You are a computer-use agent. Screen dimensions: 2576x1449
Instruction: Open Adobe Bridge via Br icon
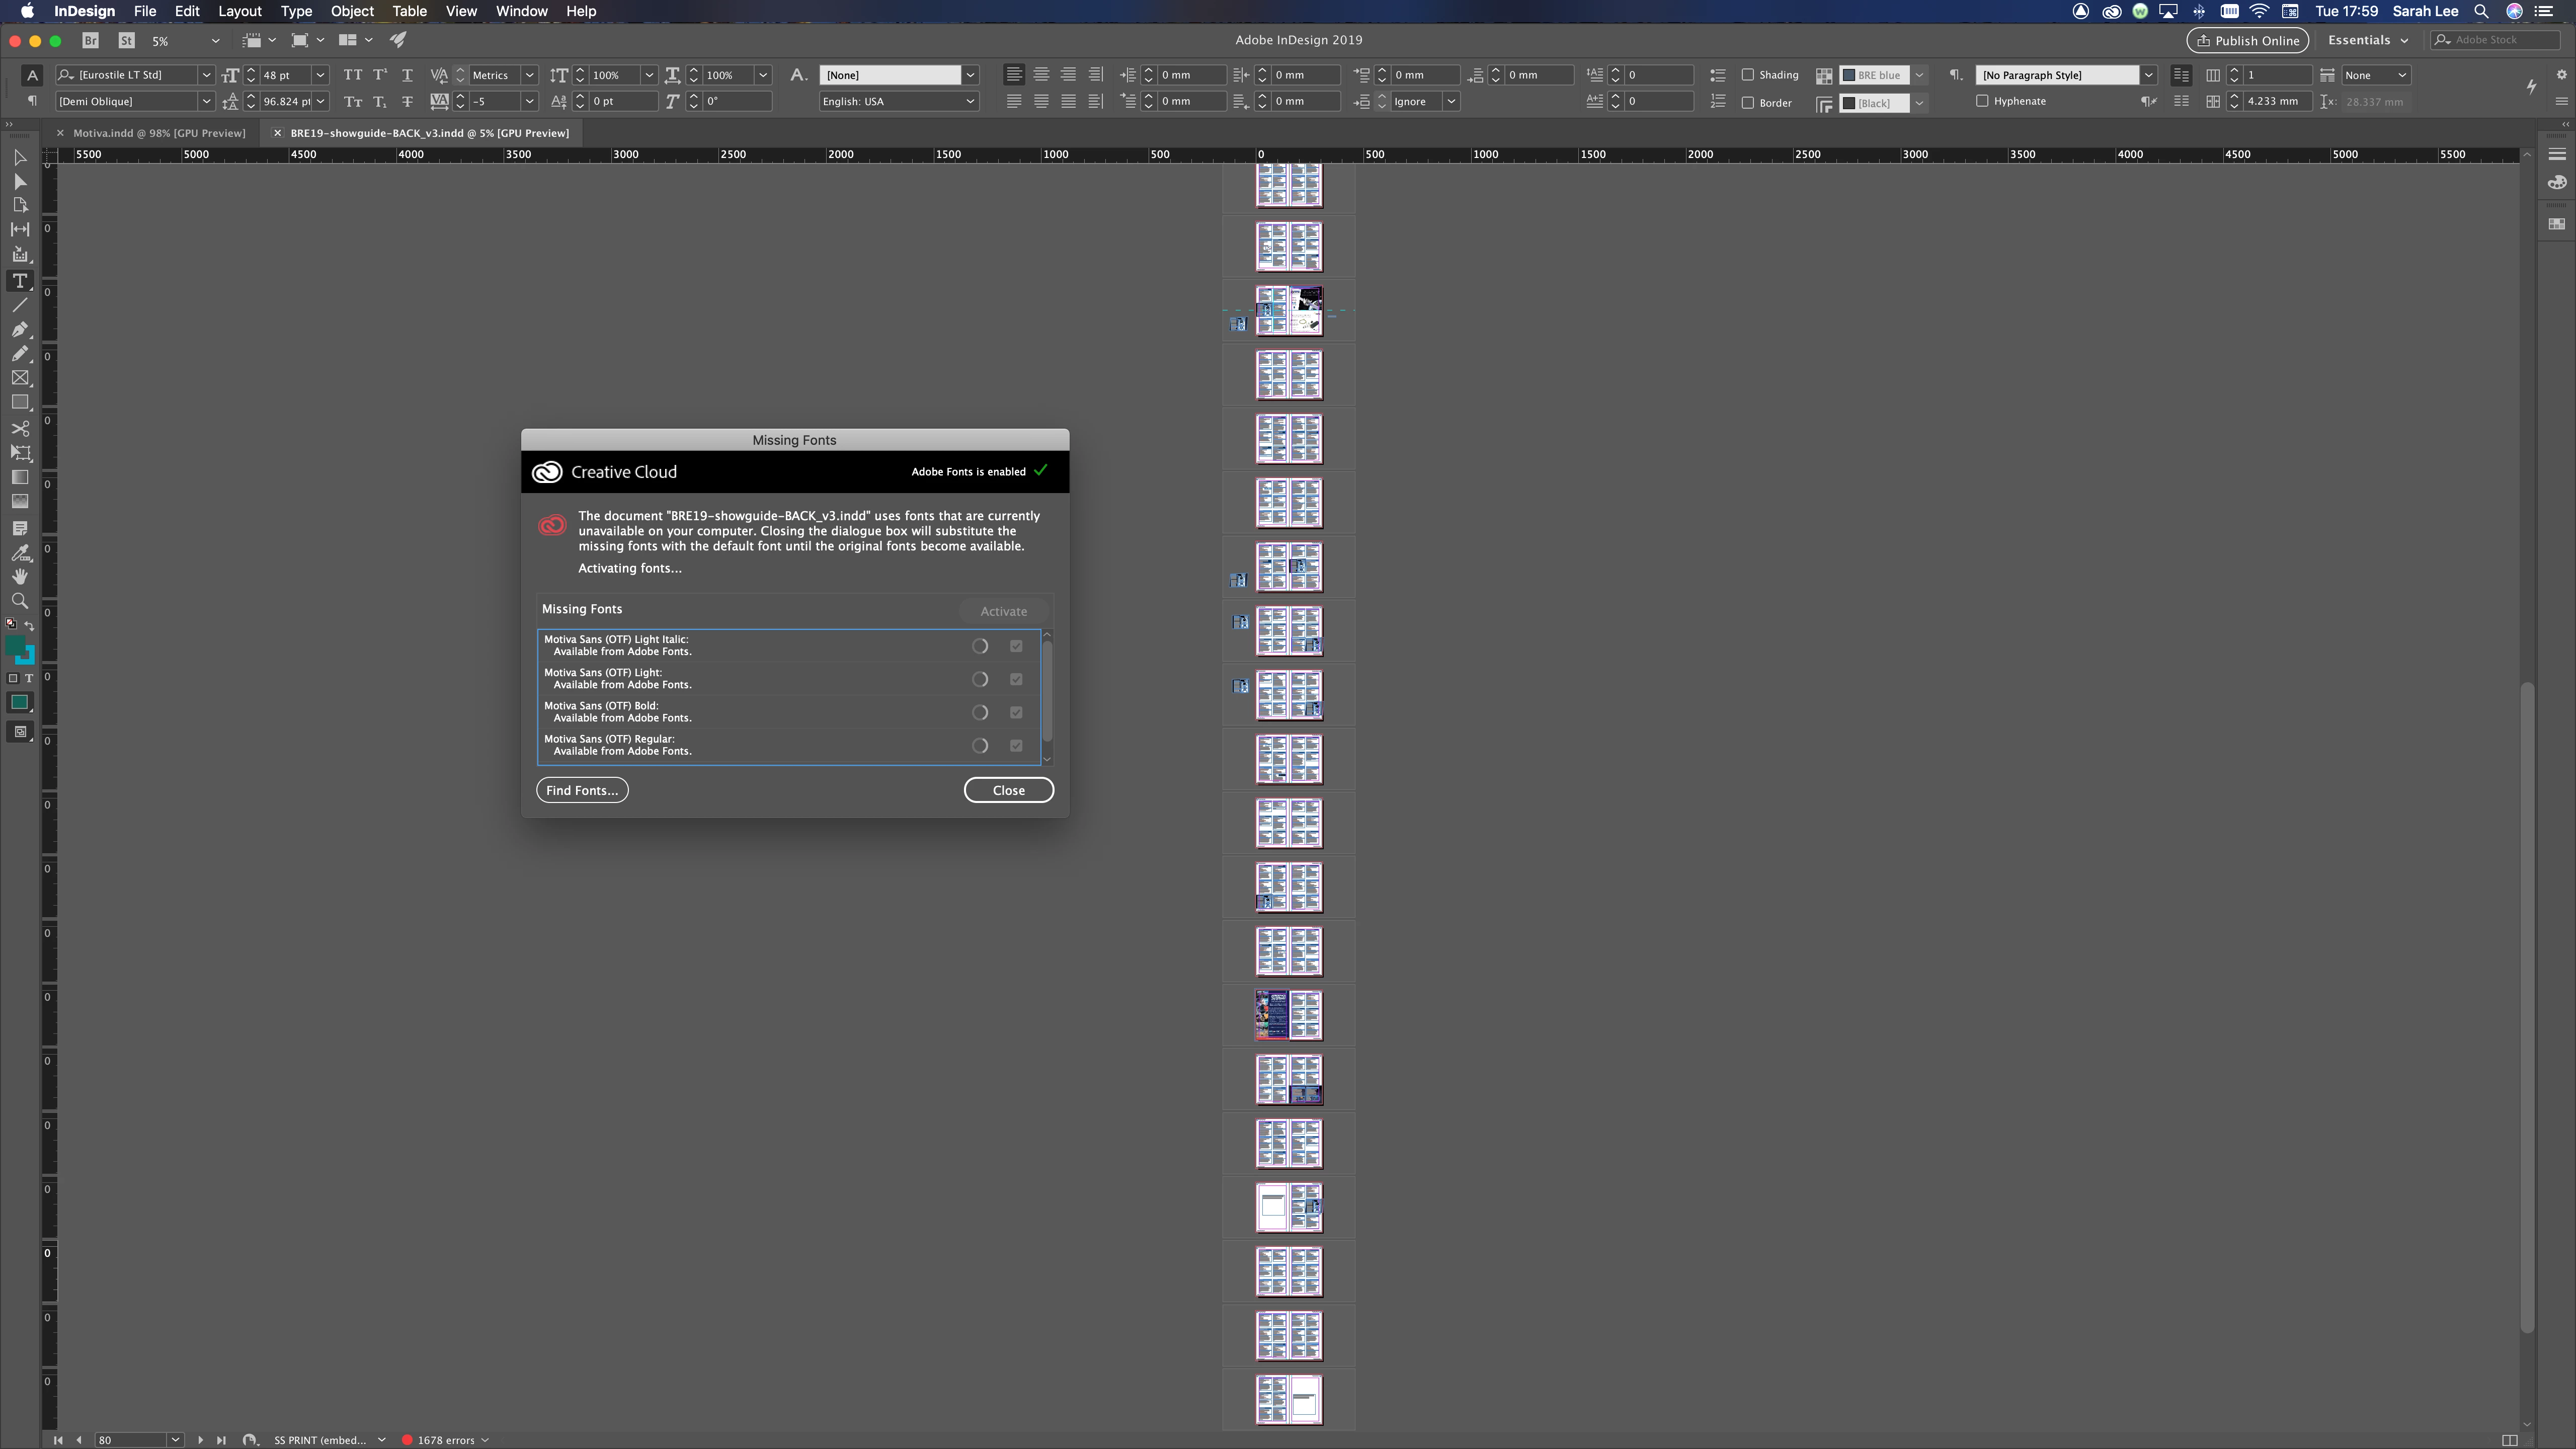pos(91,40)
